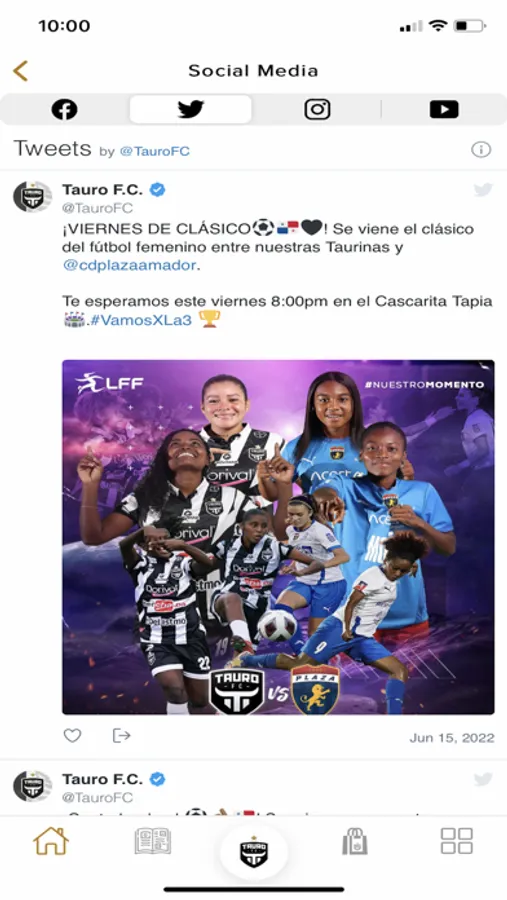
Task: Go to Home in the bottom bar
Action: [x=51, y=841]
